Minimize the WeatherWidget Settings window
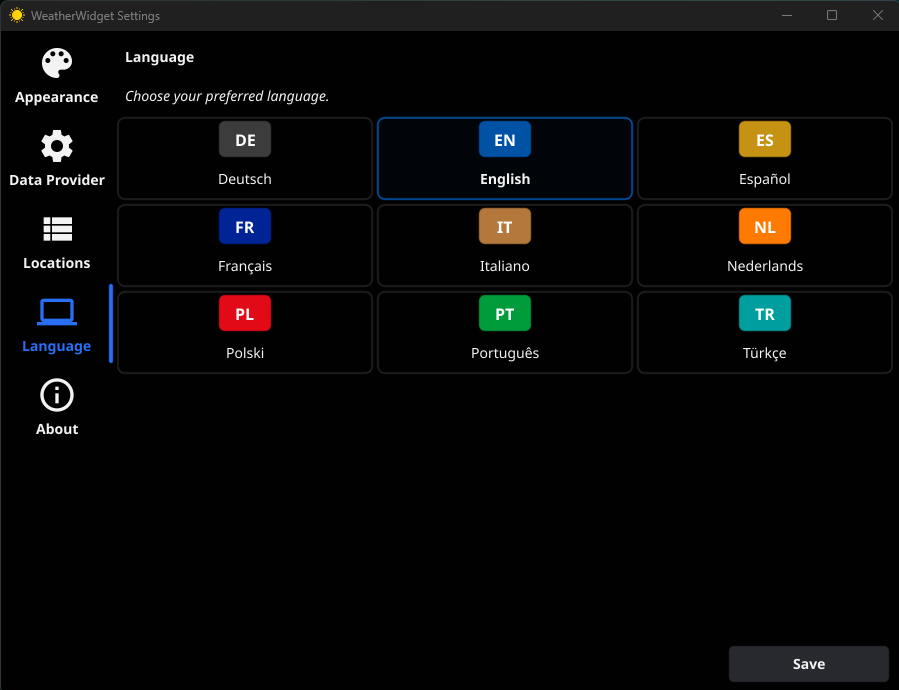This screenshot has width=899, height=690. pos(787,15)
